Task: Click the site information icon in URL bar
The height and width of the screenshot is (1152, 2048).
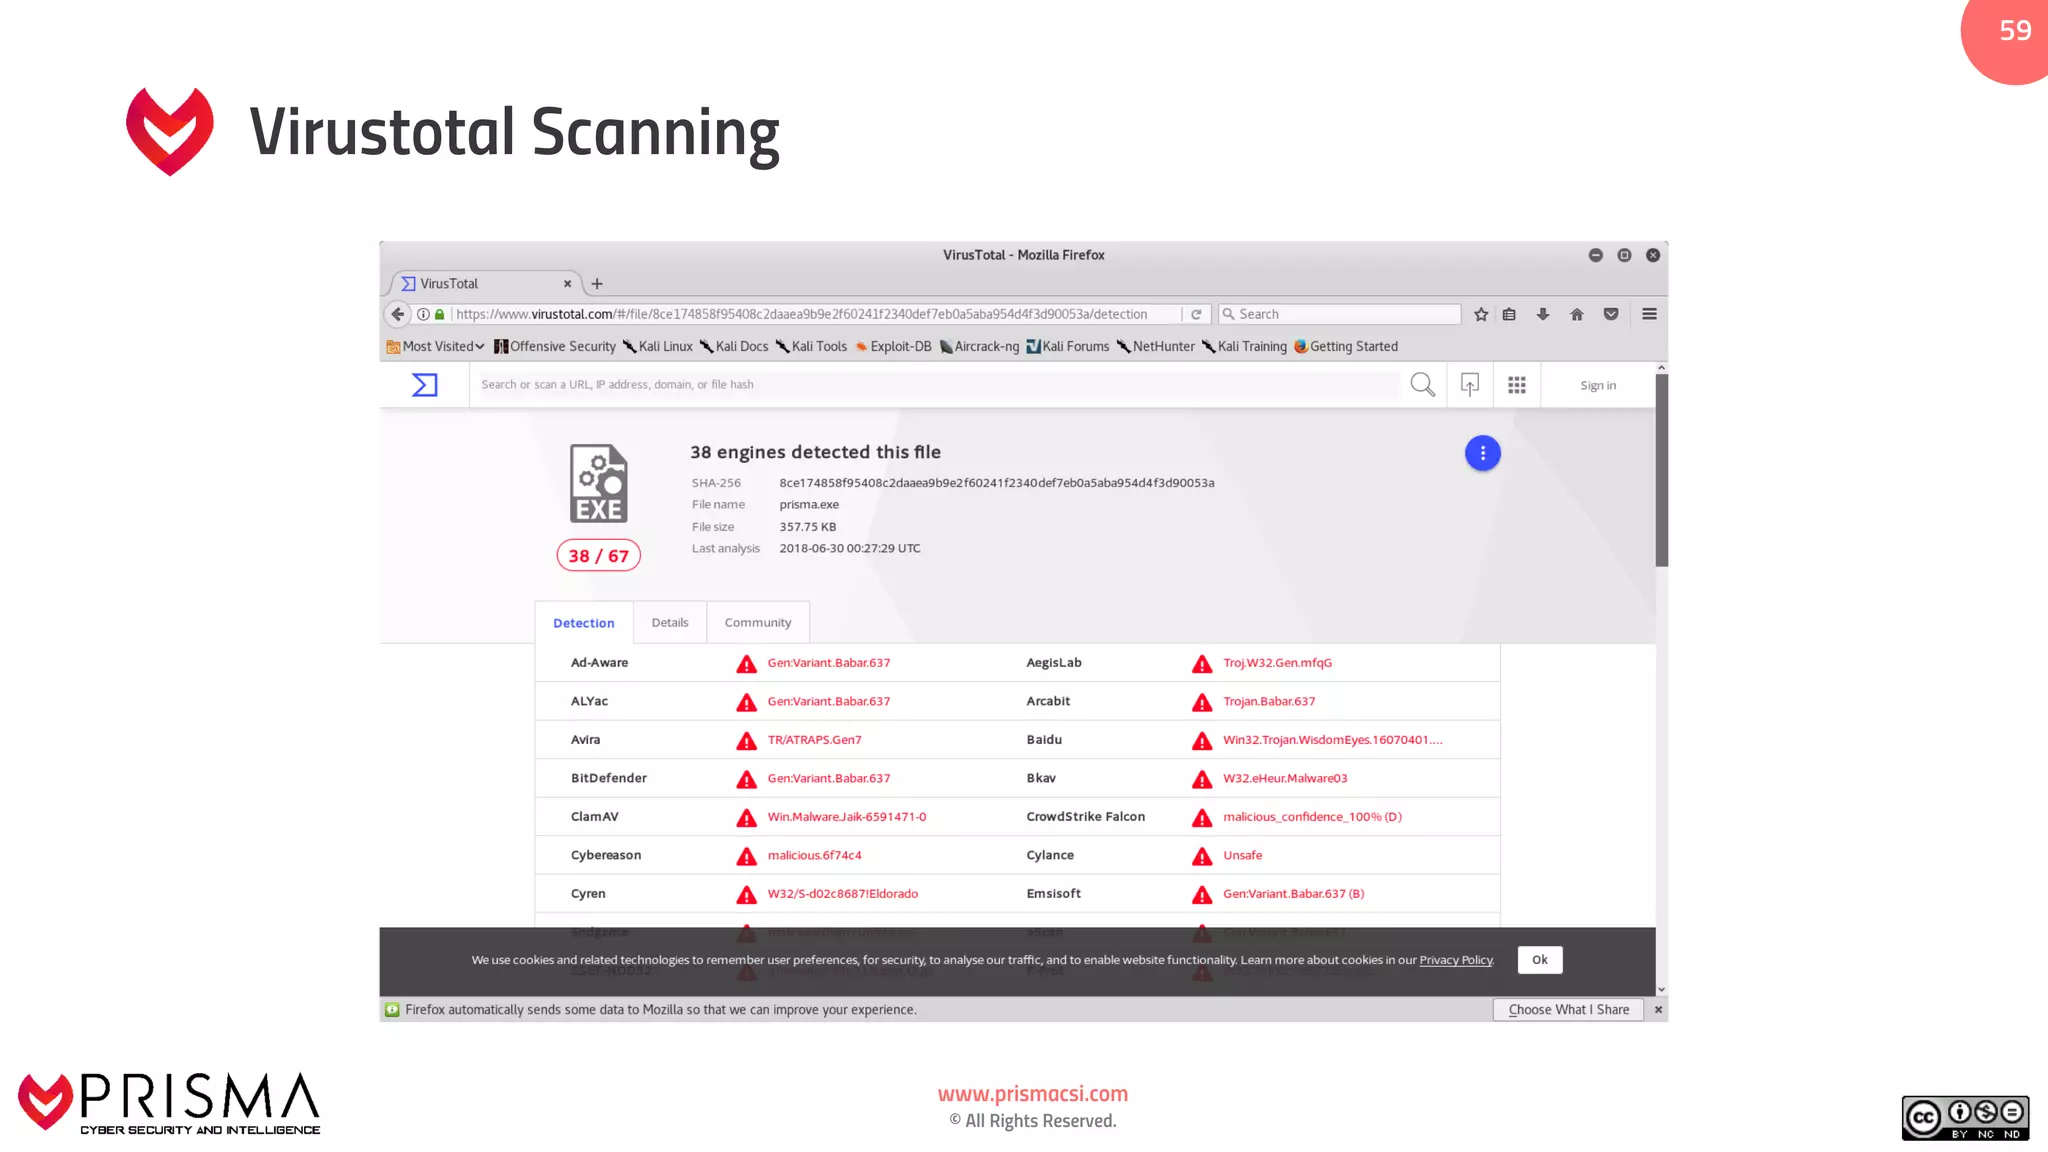Action: (423, 314)
